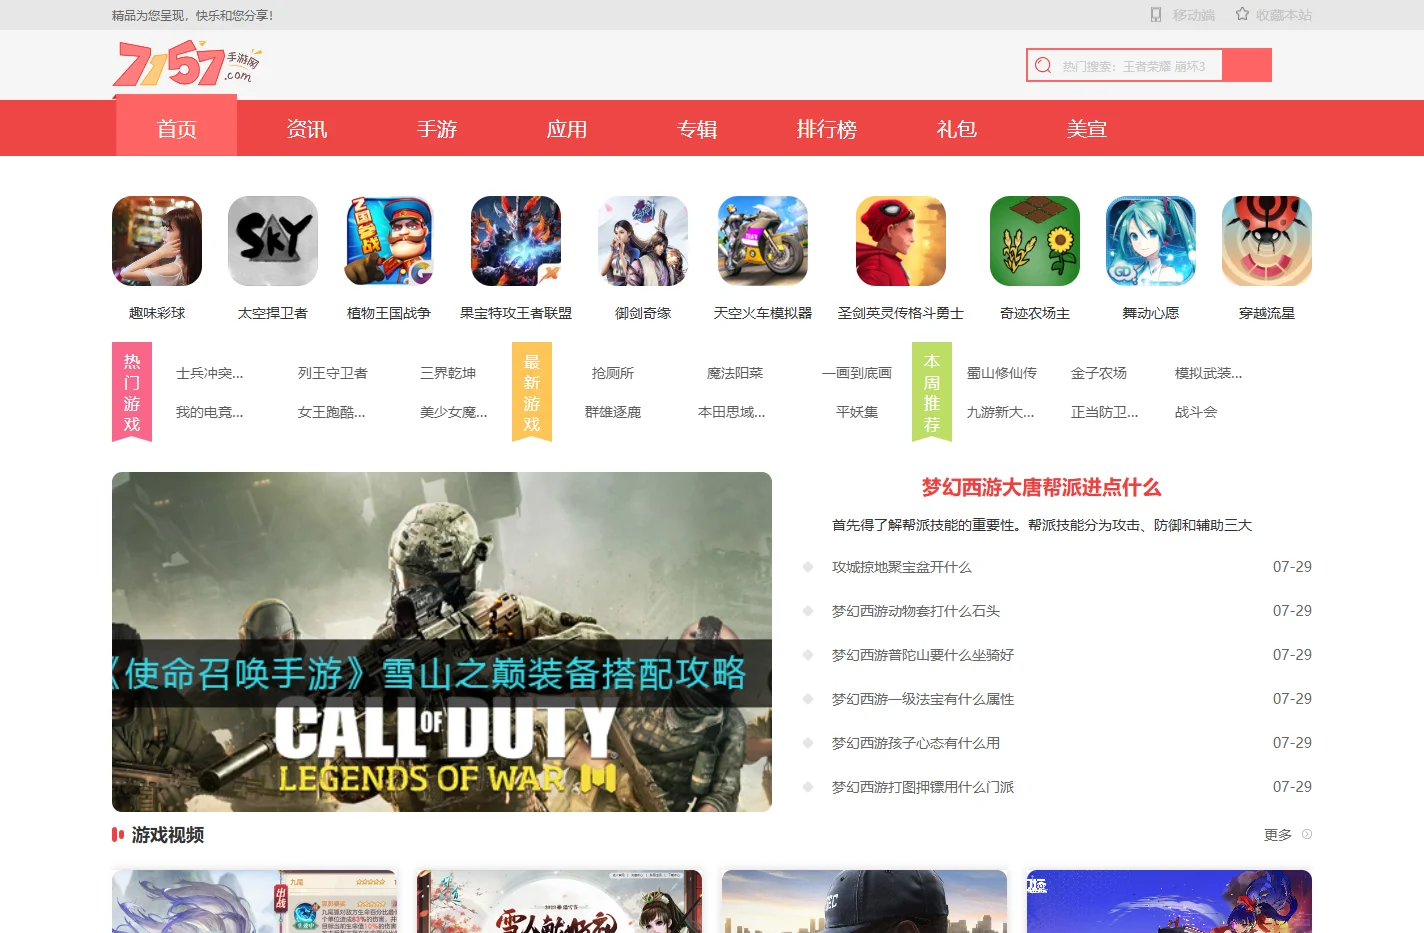Screen dimensions: 1424x933
Task: Click 更多 in the 游戏视频 section
Action: pos(1278,835)
